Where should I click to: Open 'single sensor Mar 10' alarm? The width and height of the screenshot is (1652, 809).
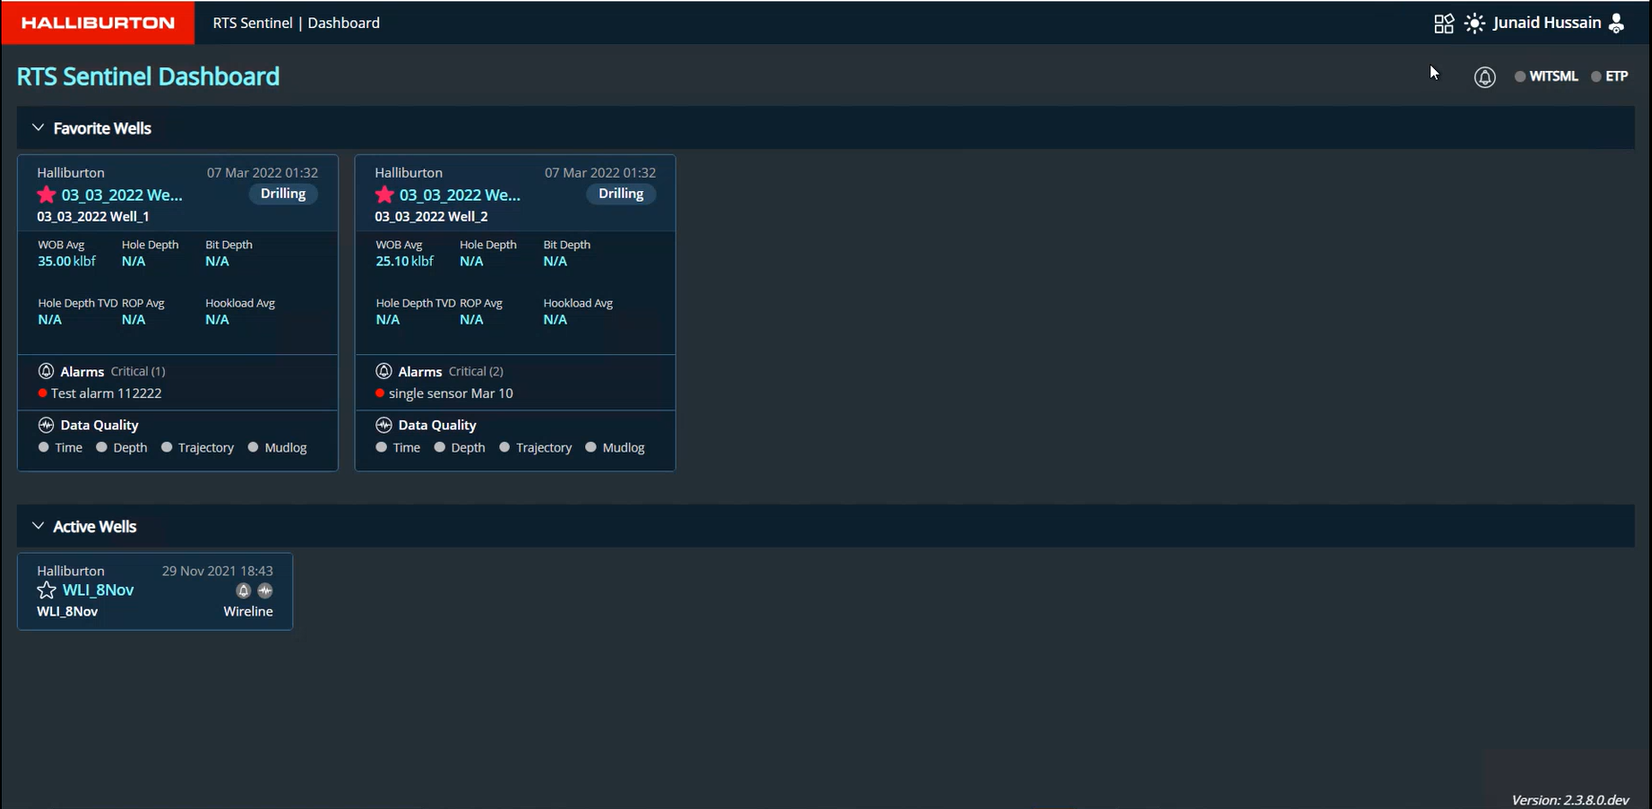coord(450,393)
